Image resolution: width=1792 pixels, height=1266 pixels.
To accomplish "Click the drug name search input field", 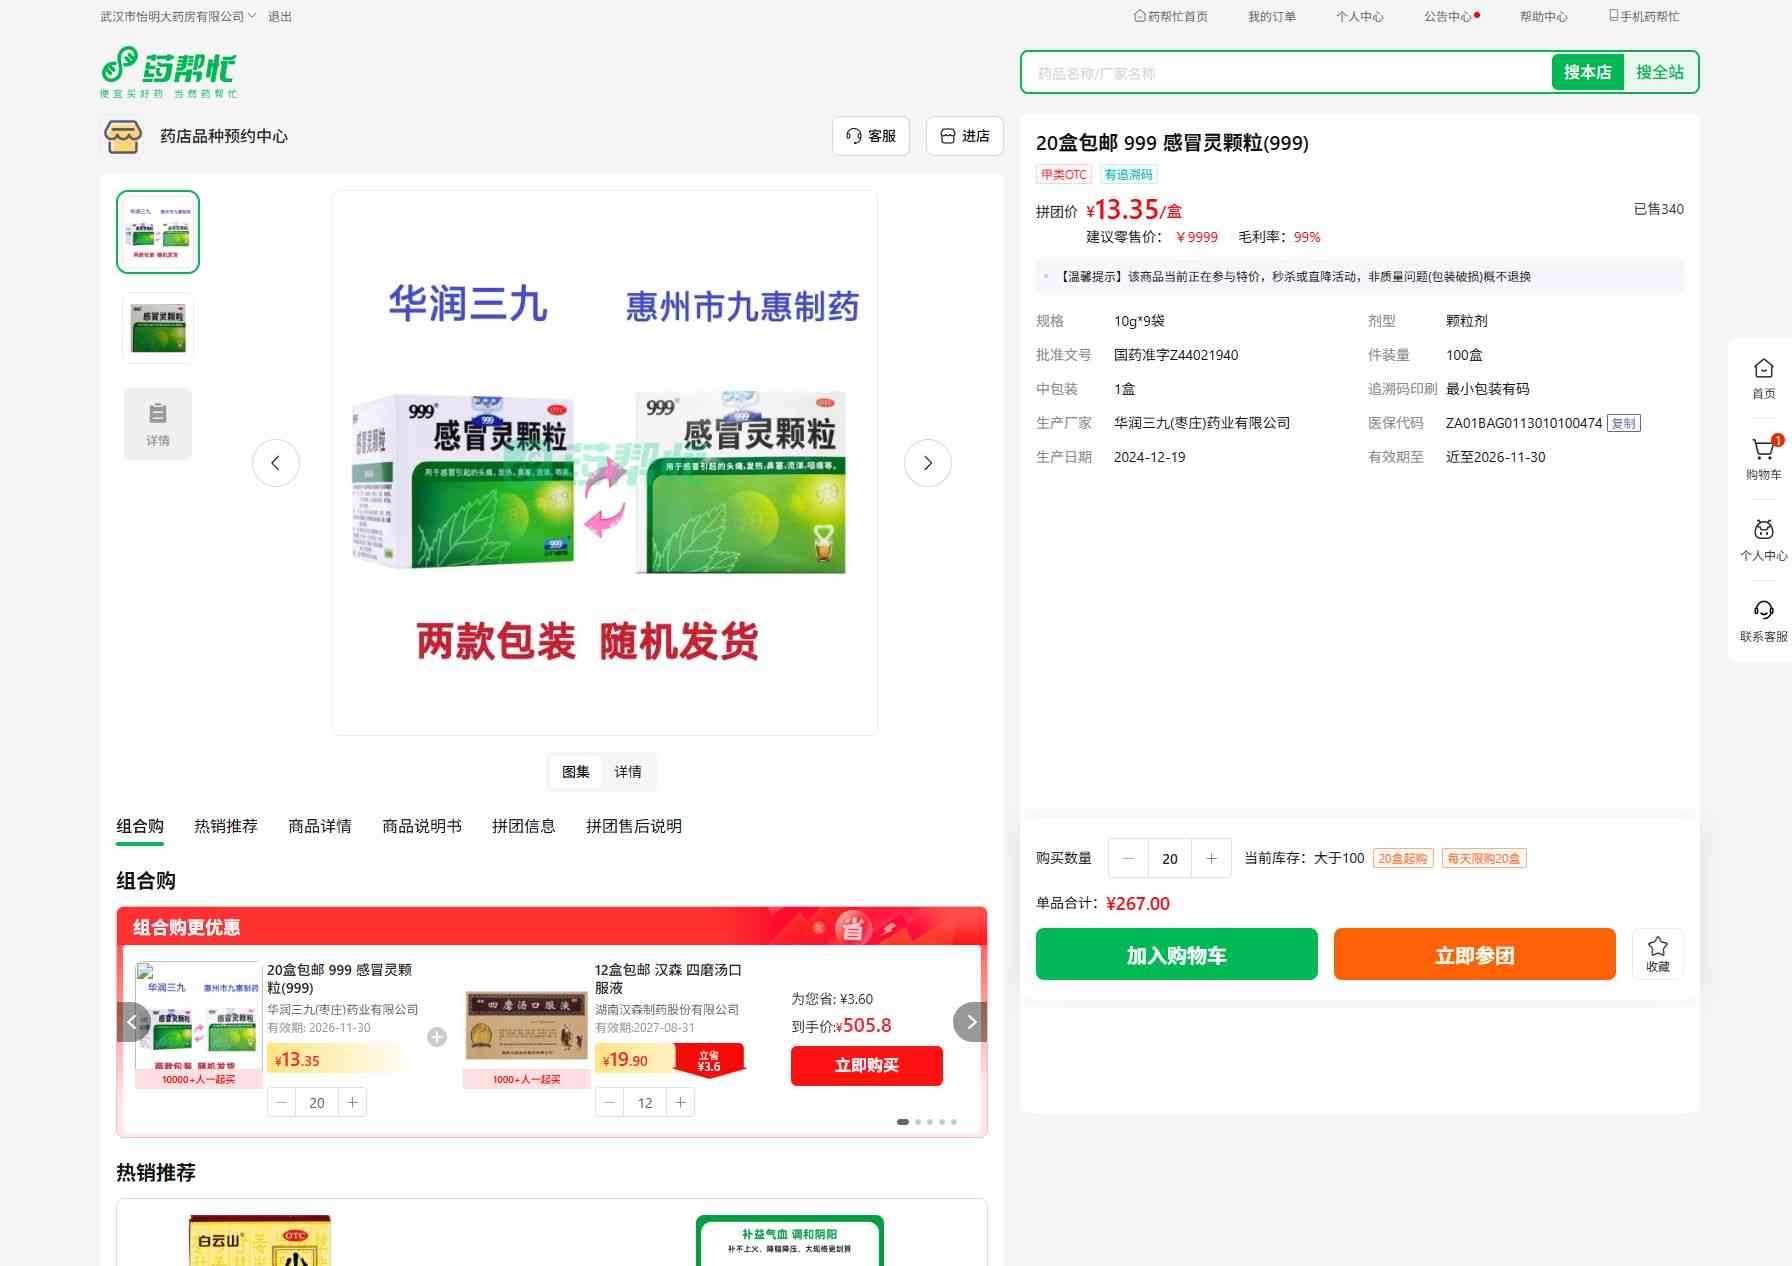I will (x=1285, y=73).
